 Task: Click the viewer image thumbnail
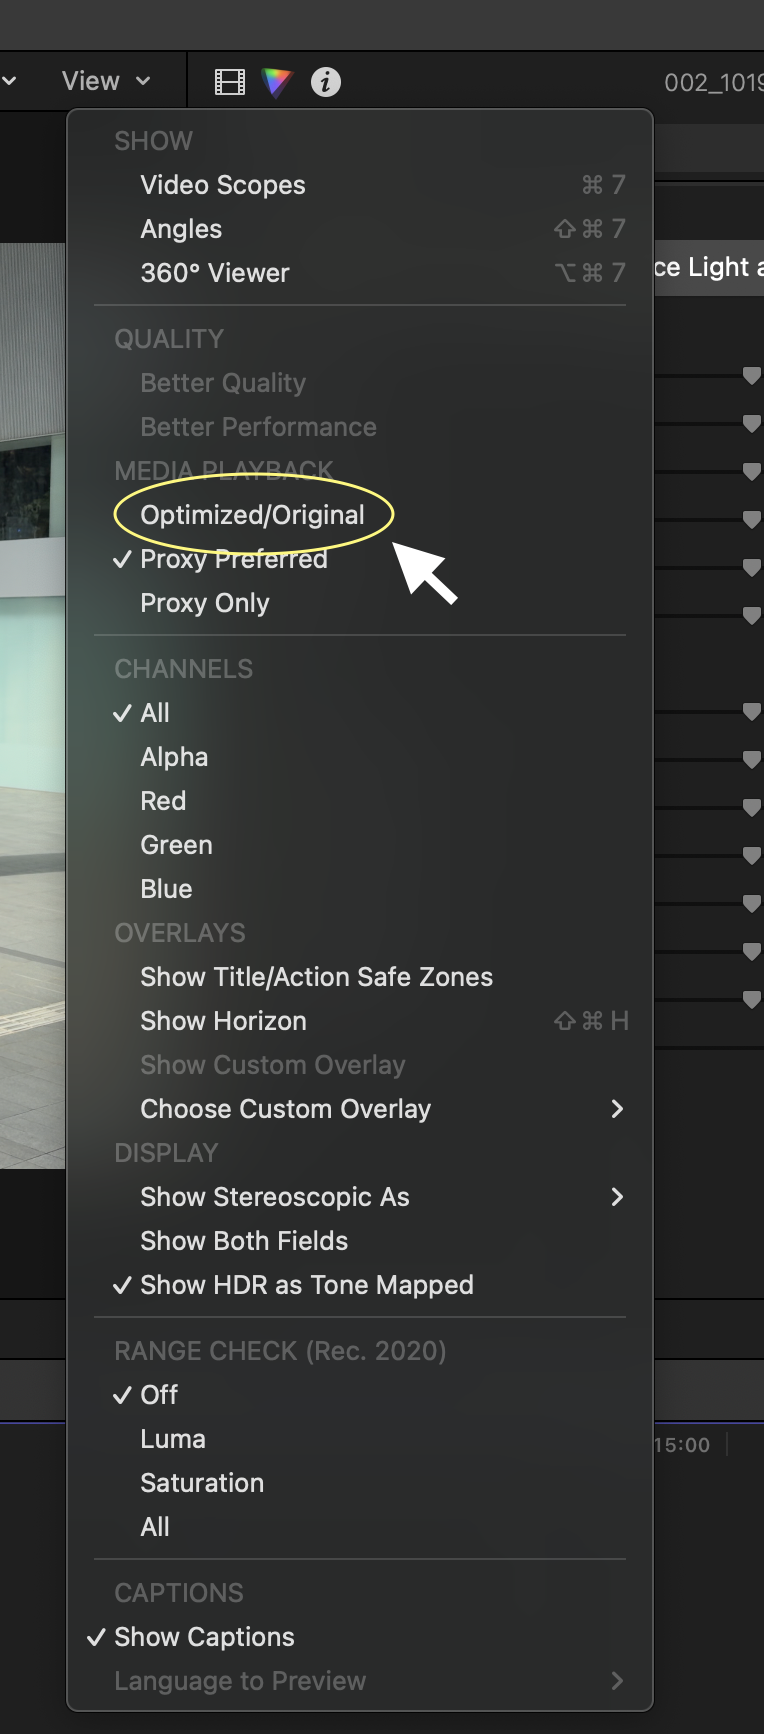coord(32,700)
